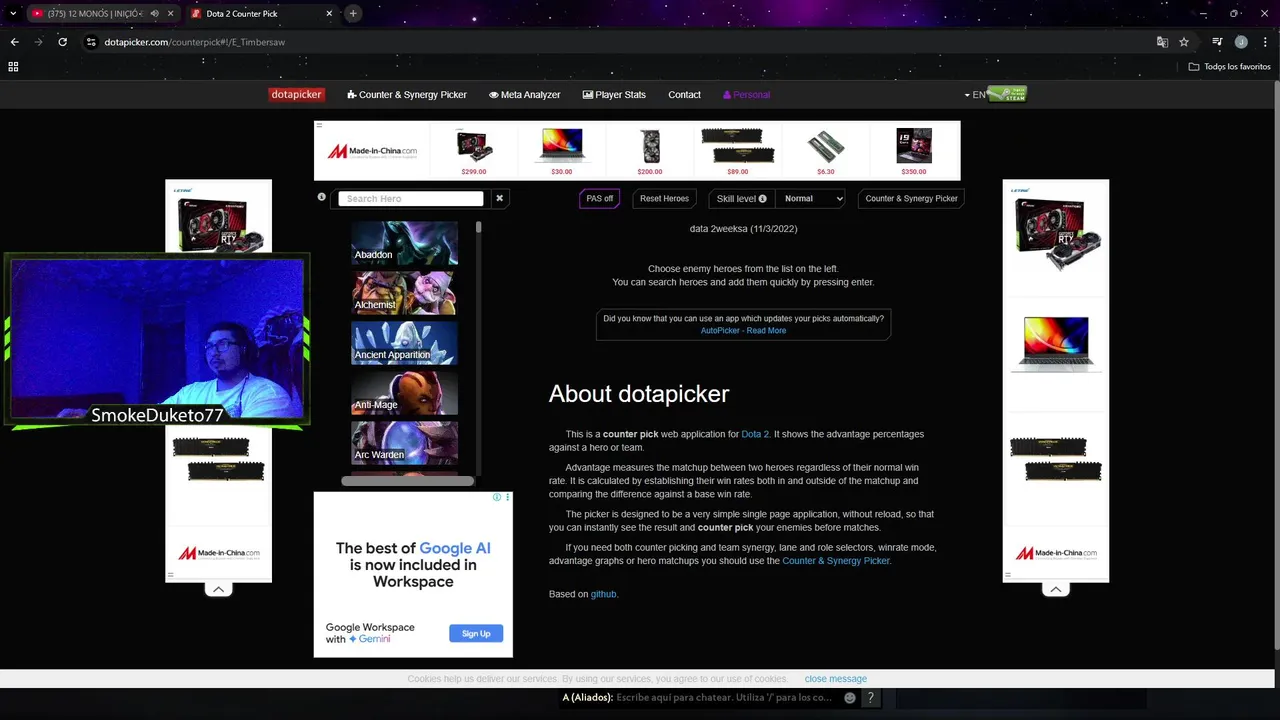Viewport: 1280px width, 720px height.
Task: Click the $350.00 processor ad item
Action: tap(914, 151)
